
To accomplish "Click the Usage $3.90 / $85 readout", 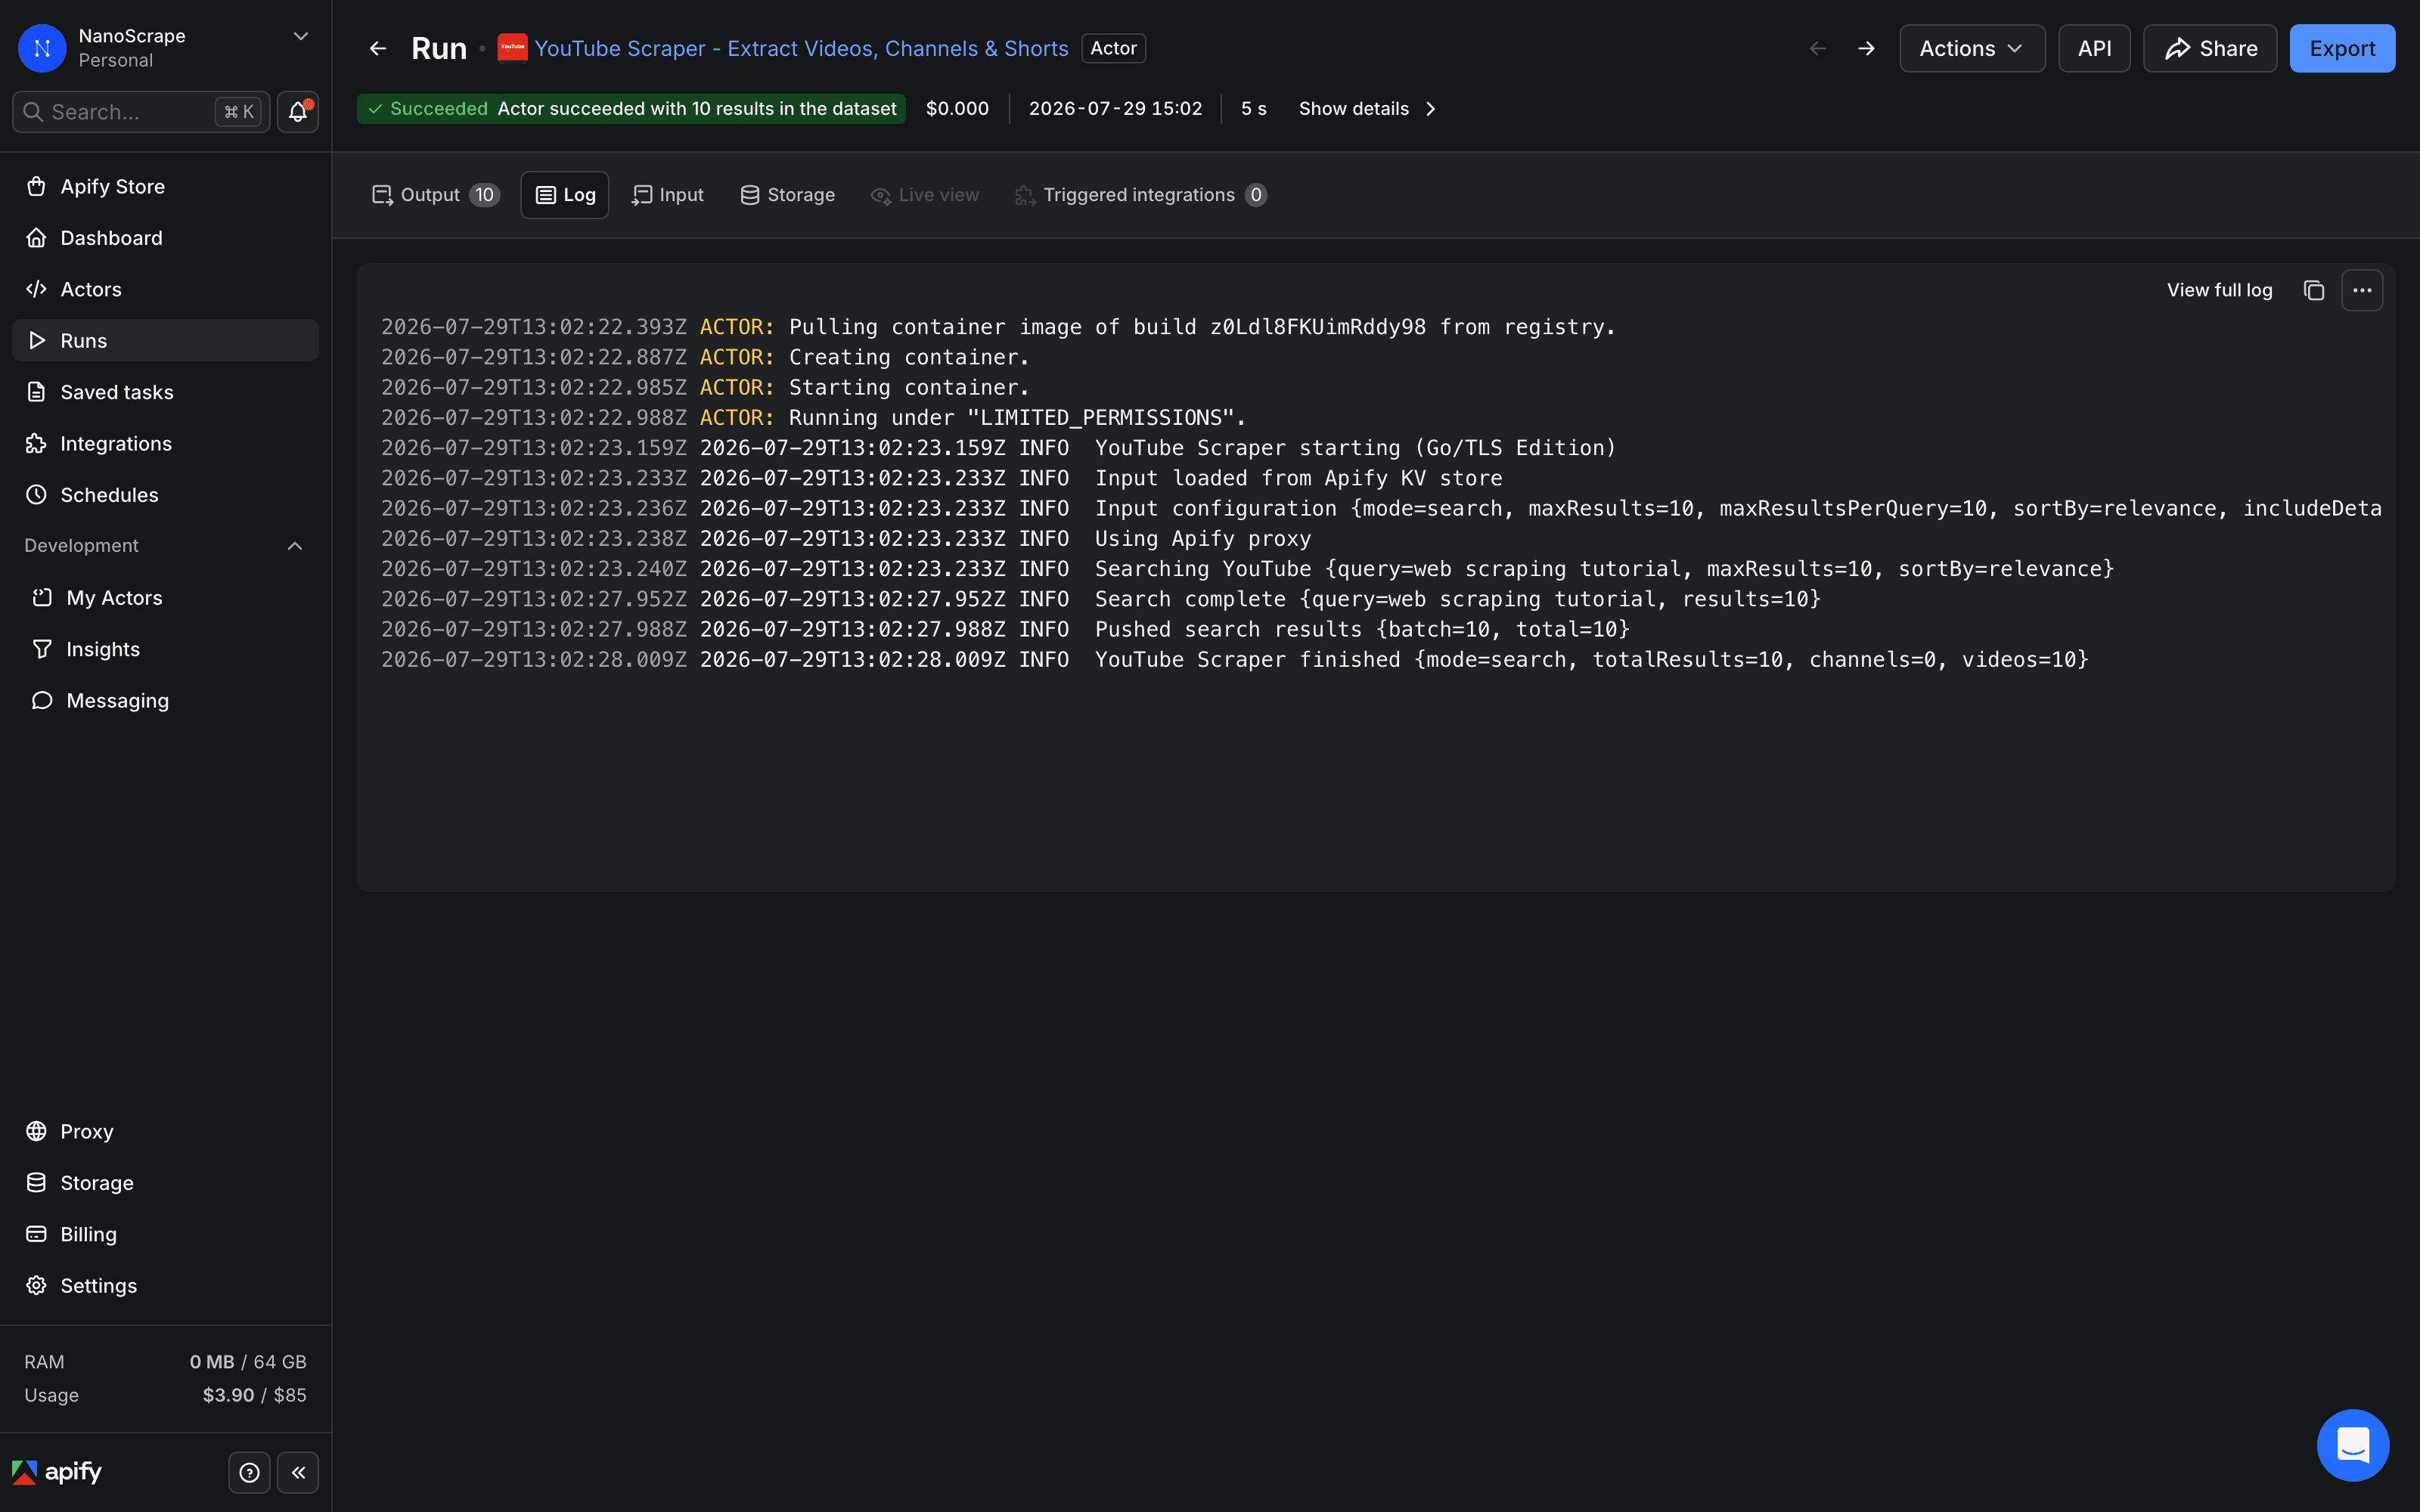I will pos(165,1395).
